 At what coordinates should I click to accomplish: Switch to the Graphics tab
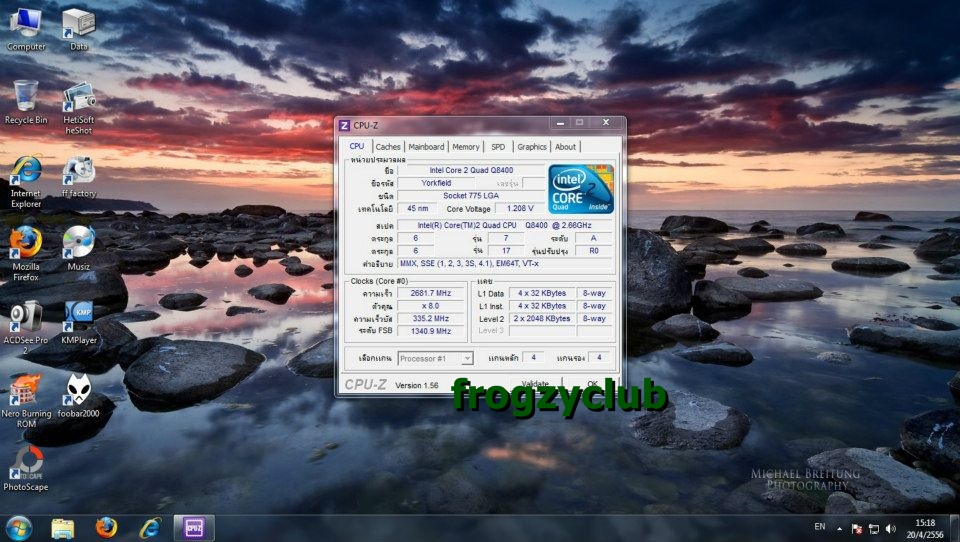[x=531, y=147]
